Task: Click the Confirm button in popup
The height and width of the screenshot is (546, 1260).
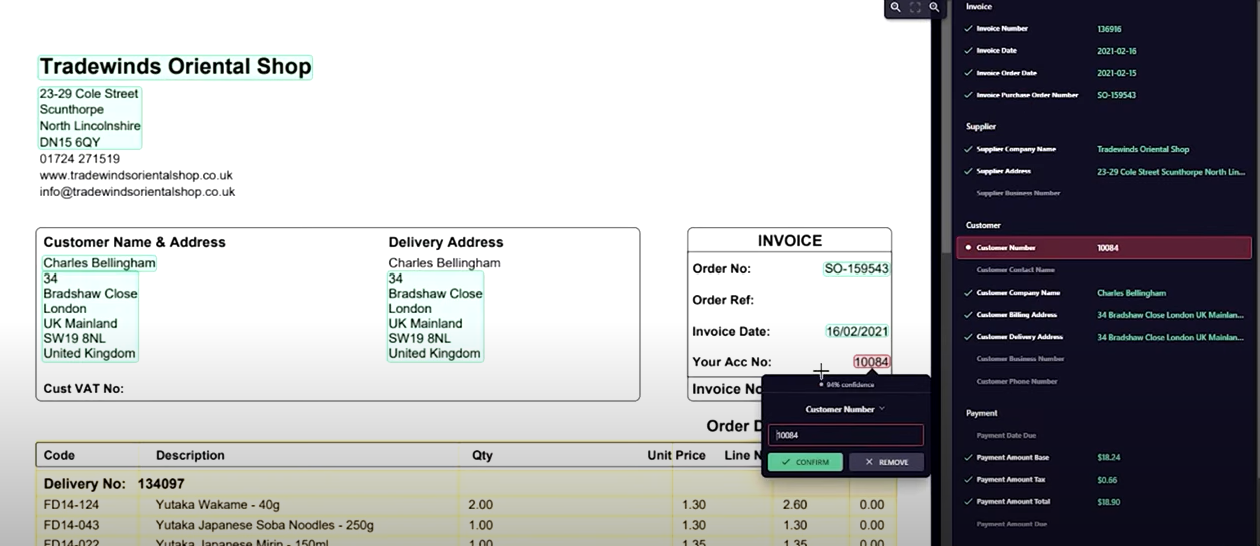Action: coord(805,462)
